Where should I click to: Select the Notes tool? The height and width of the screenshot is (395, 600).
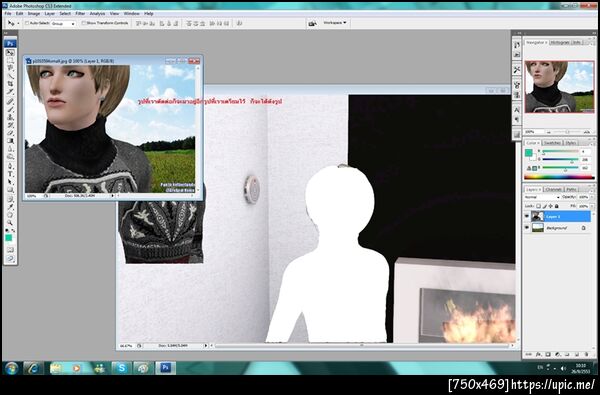click(10, 199)
